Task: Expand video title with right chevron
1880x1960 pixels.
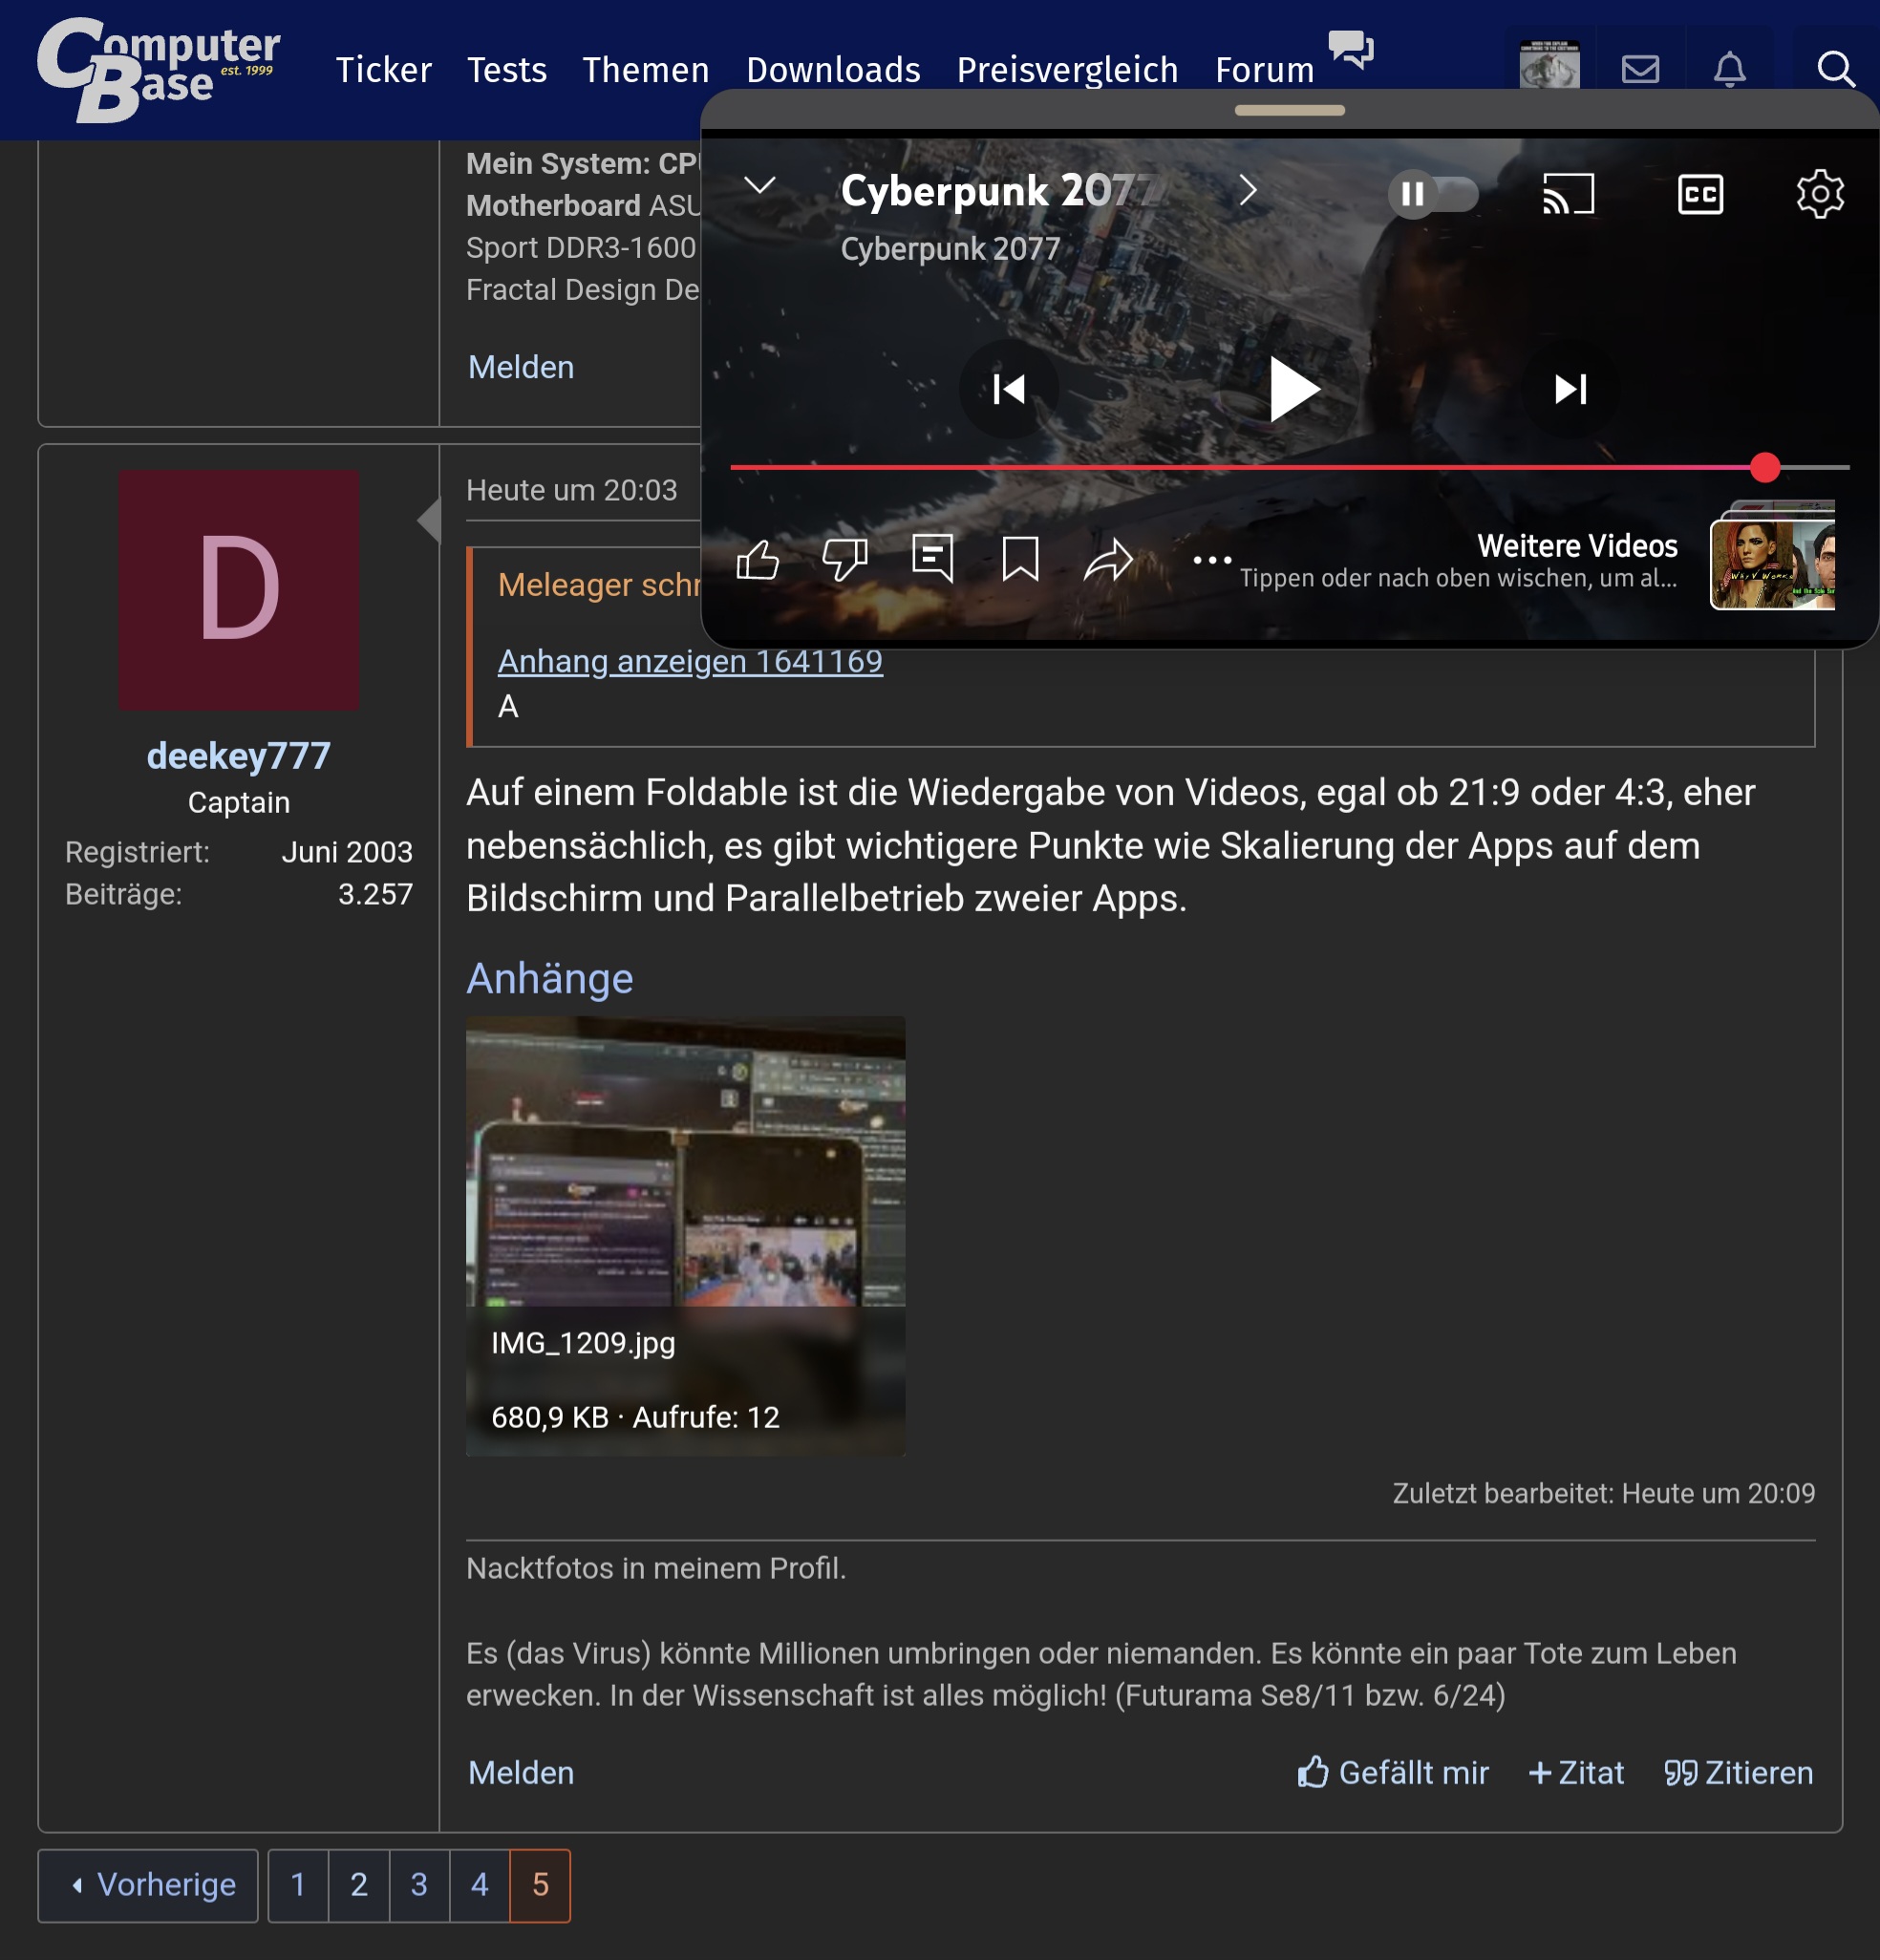Action: (x=1247, y=190)
